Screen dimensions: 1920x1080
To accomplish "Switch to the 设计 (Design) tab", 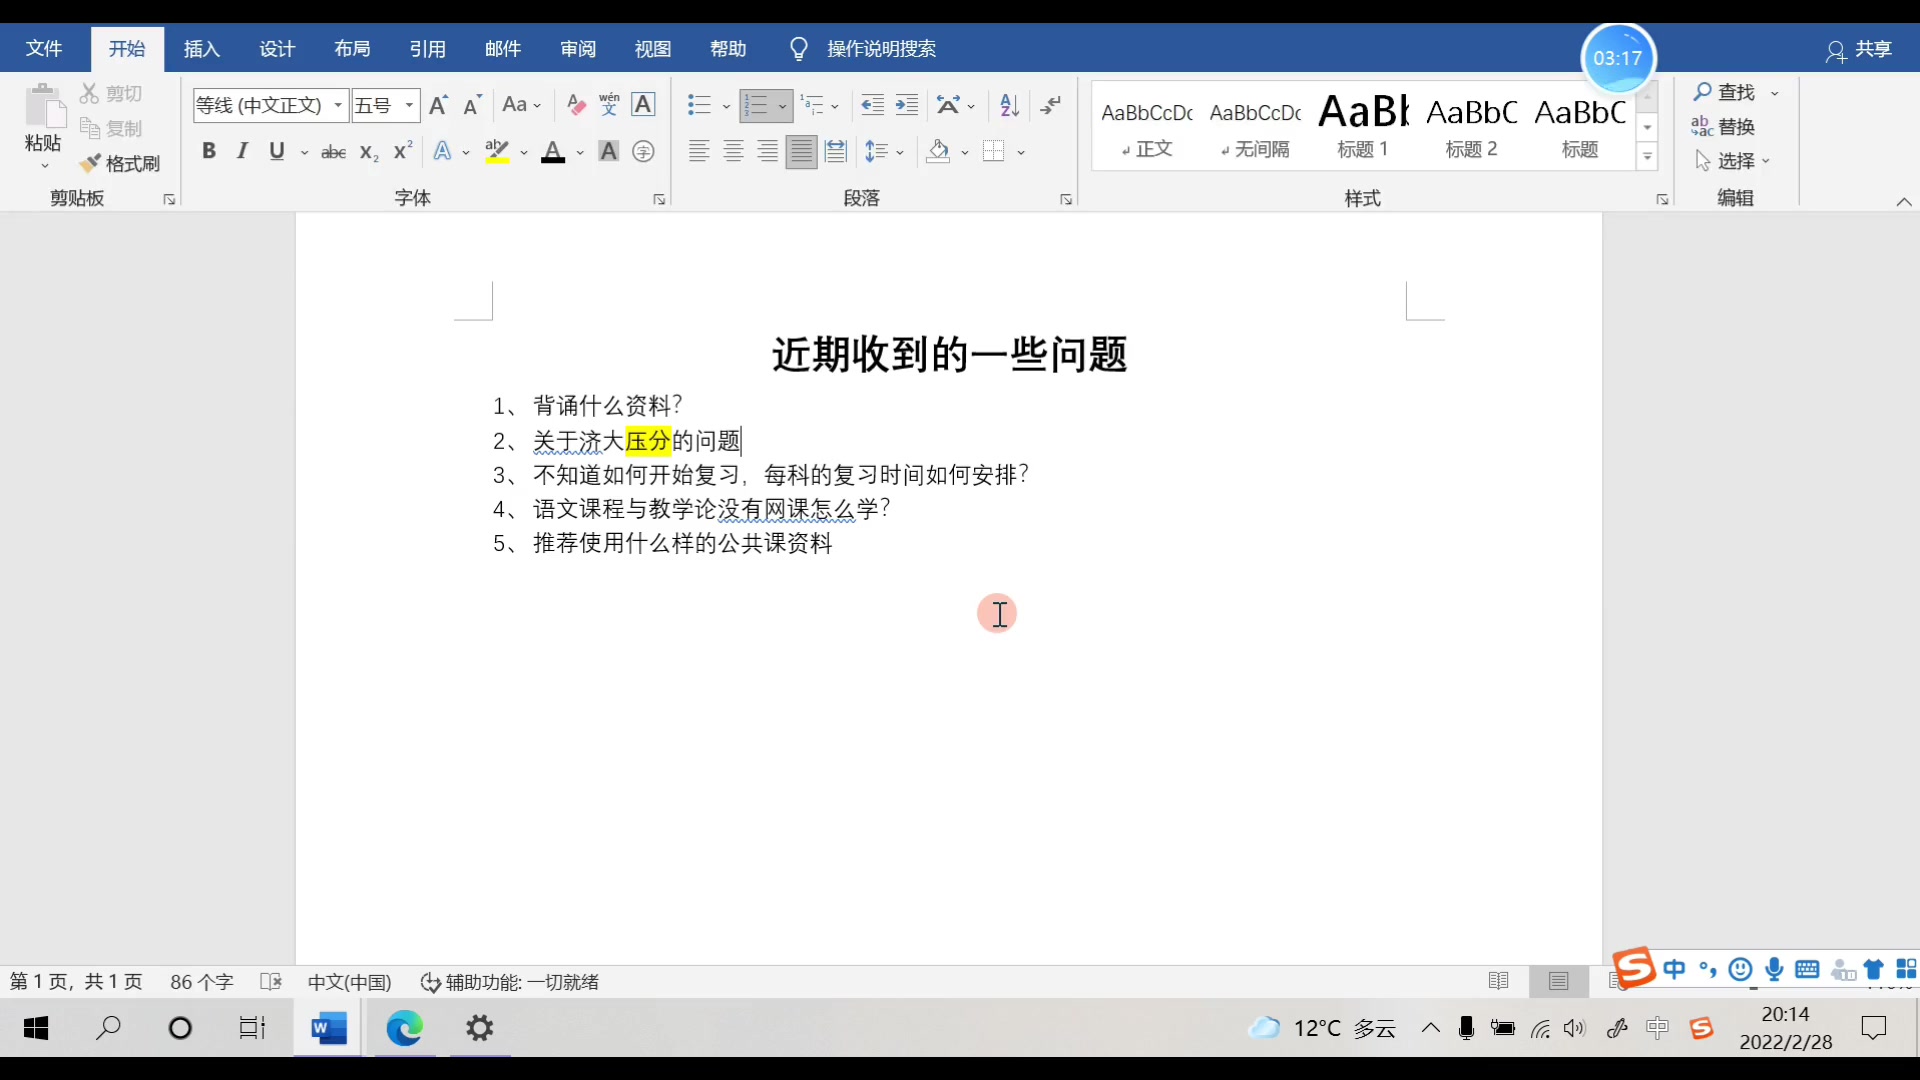I will (277, 48).
